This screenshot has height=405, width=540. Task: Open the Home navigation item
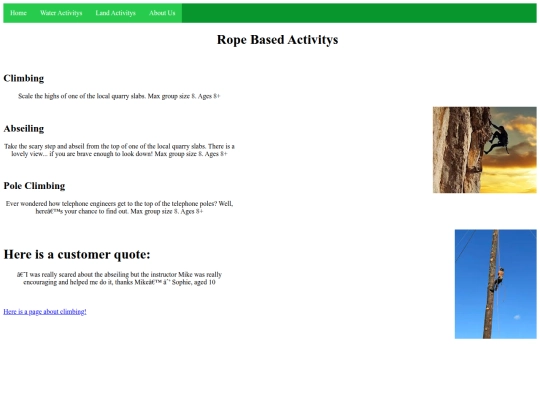click(18, 13)
